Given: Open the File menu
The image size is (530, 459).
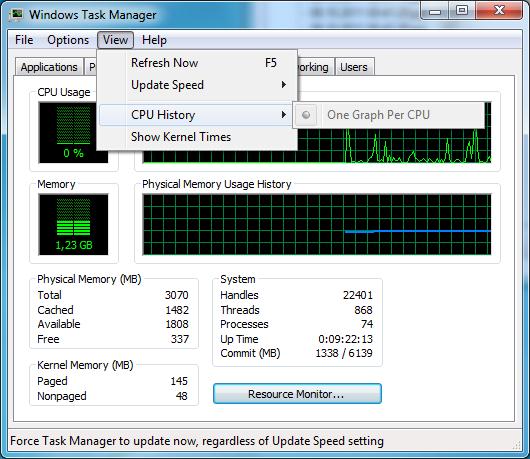Looking at the screenshot, I should (x=24, y=40).
